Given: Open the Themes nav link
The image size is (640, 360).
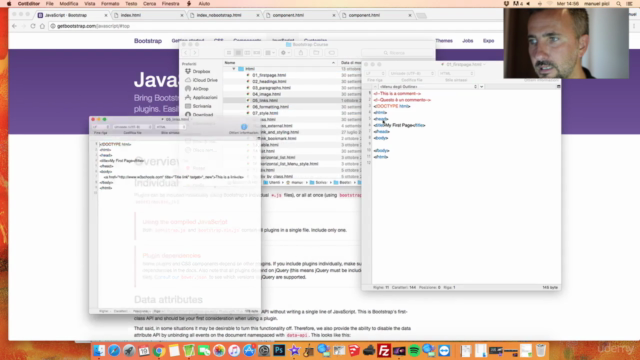Looking at the screenshot, I should click(x=444, y=41).
